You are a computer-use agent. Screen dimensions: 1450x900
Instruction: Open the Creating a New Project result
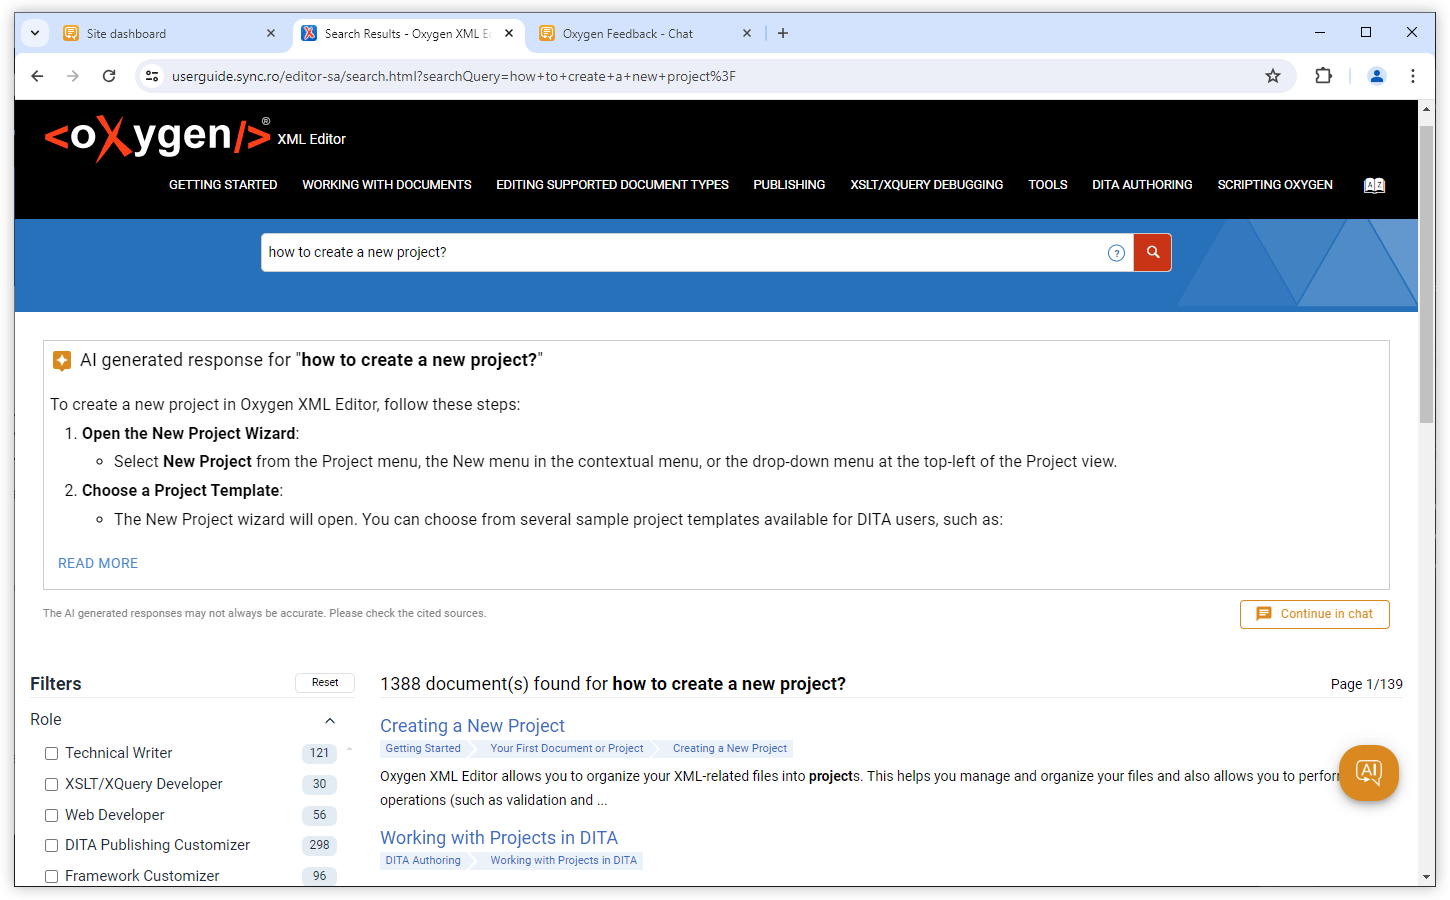click(472, 726)
